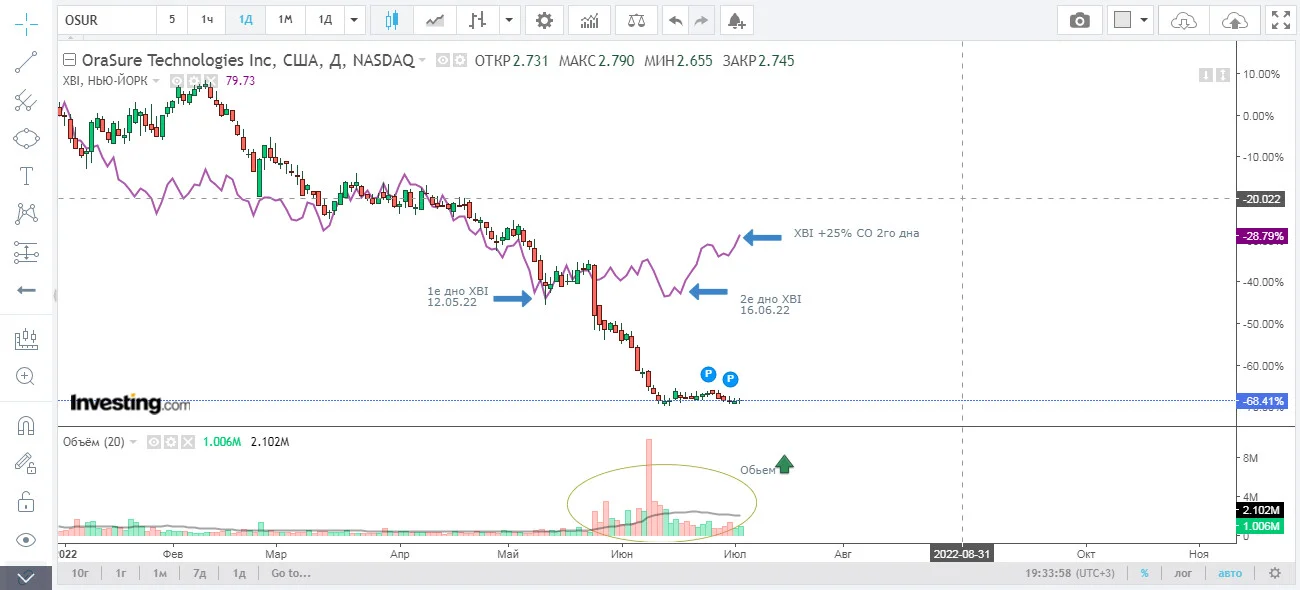Viewport: 1300px width, 590px height.
Task: Set the range to 7д
Action: pos(200,573)
